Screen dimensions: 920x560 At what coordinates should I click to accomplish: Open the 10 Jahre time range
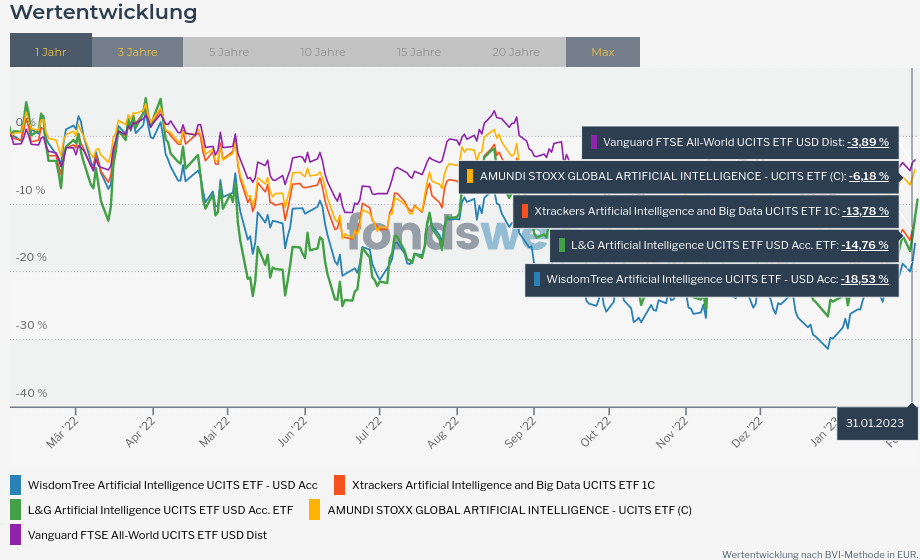(322, 52)
